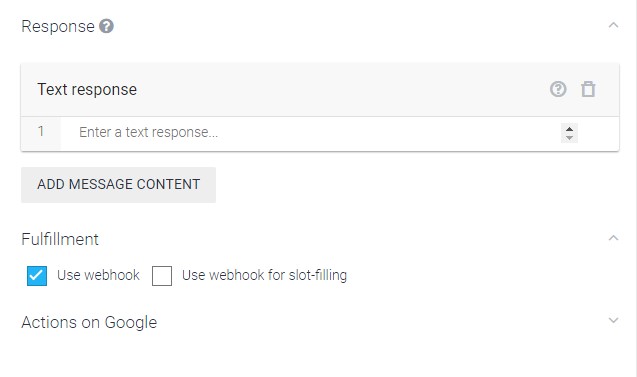Collapse the Response section chevron

point(613,26)
